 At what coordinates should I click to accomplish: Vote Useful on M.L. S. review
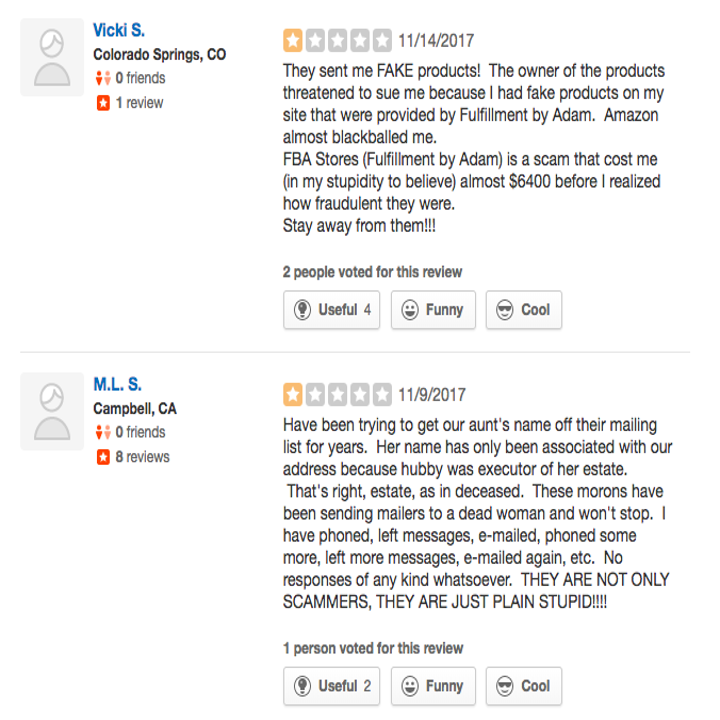click(332, 686)
